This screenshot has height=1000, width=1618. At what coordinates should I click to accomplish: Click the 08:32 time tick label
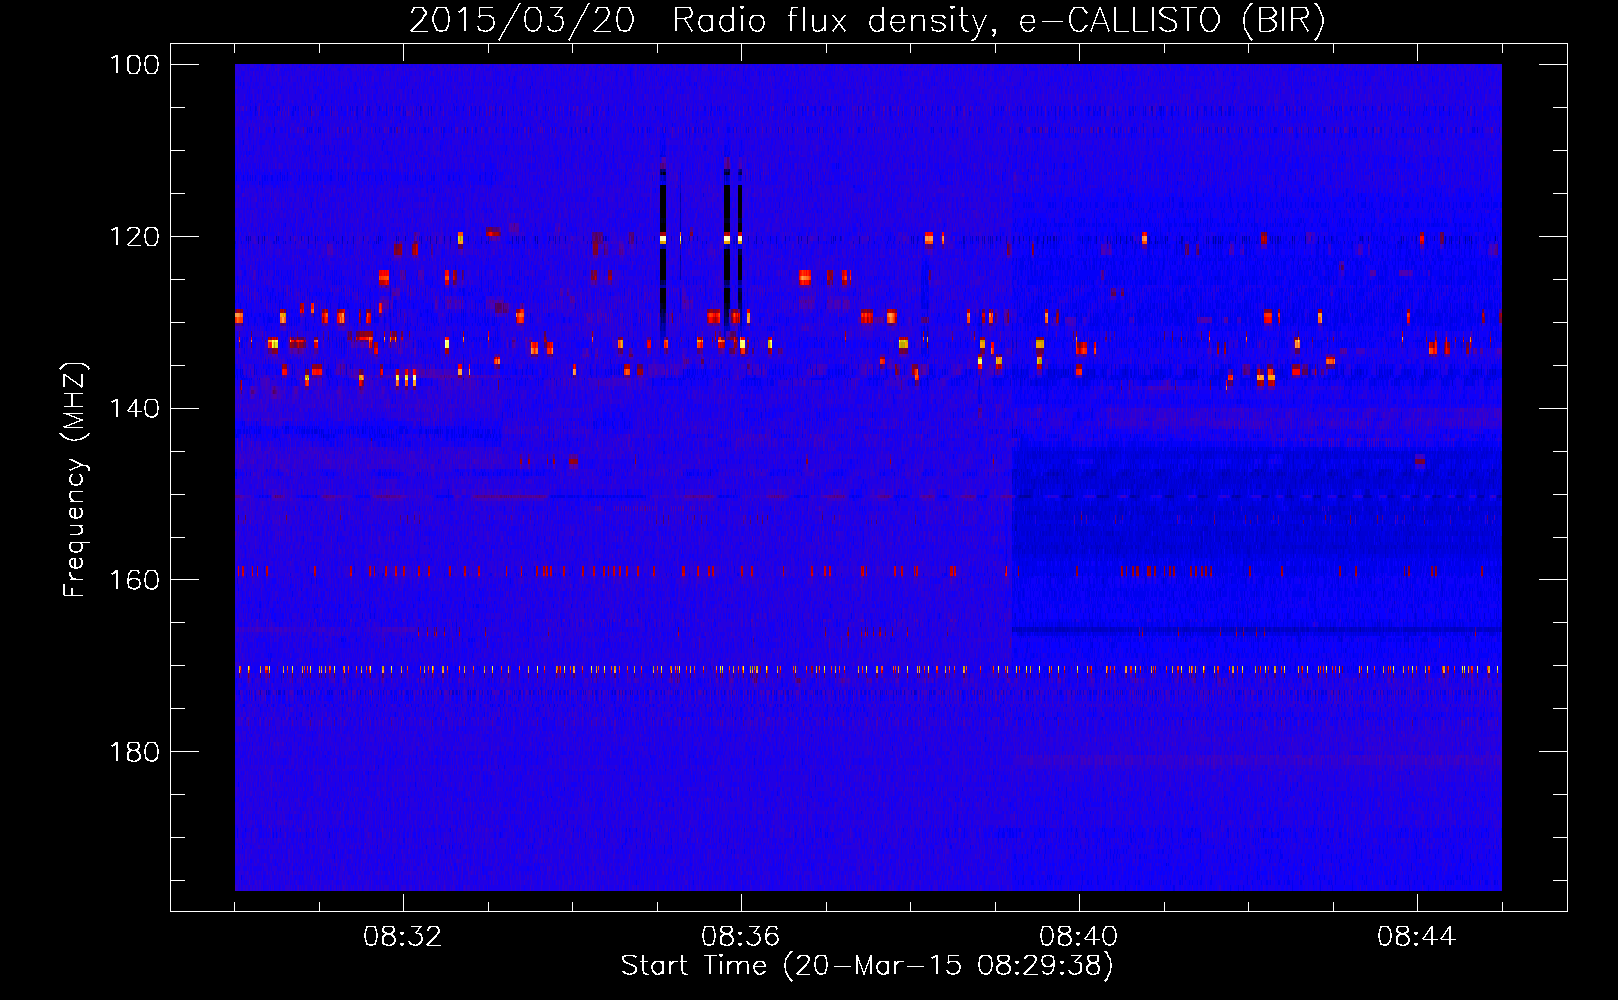pyautogui.click(x=403, y=937)
